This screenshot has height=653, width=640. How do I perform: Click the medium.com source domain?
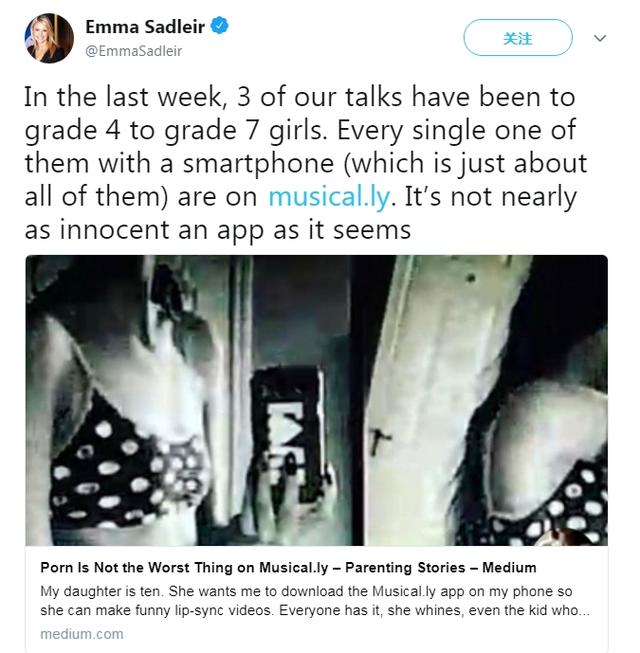pyautogui.click(x=82, y=634)
